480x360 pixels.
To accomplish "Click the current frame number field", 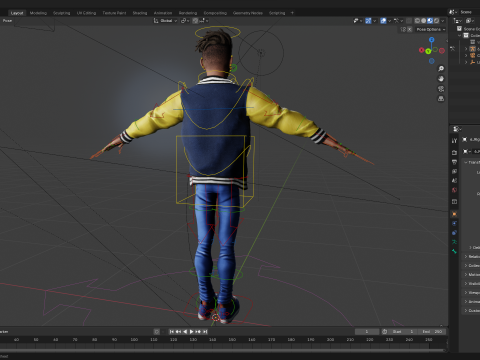I will tap(367, 332).
